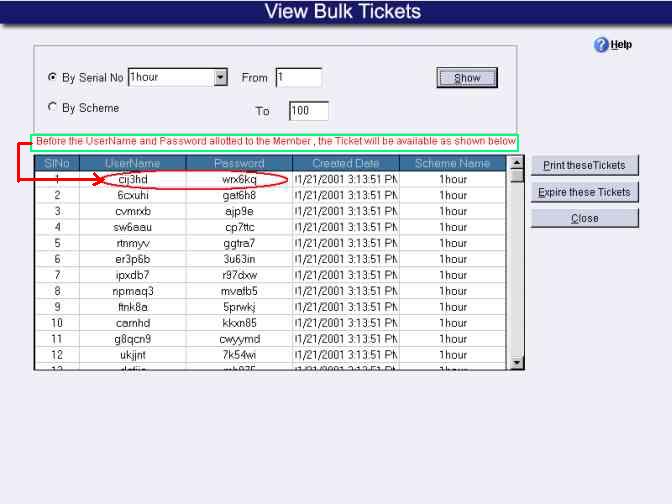Open the Help link
This screenshot has height=504, width=672.
(622, 45)
